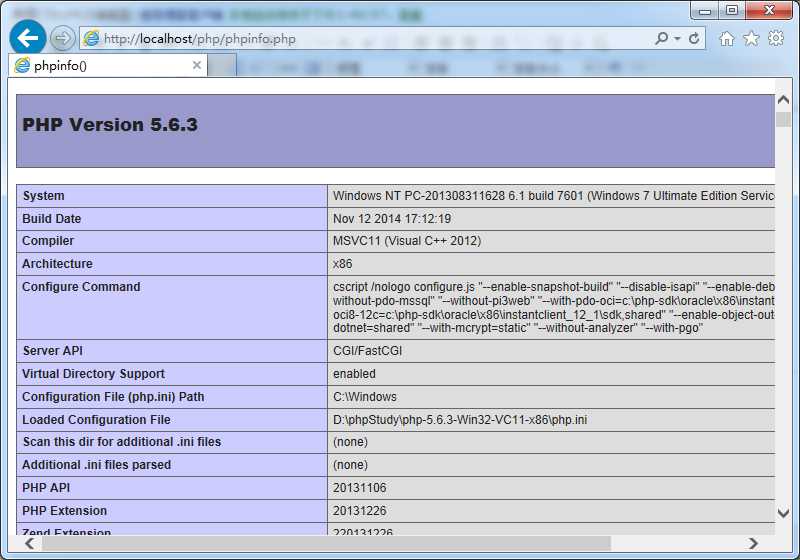Open a new blank tab

(222, 65)
